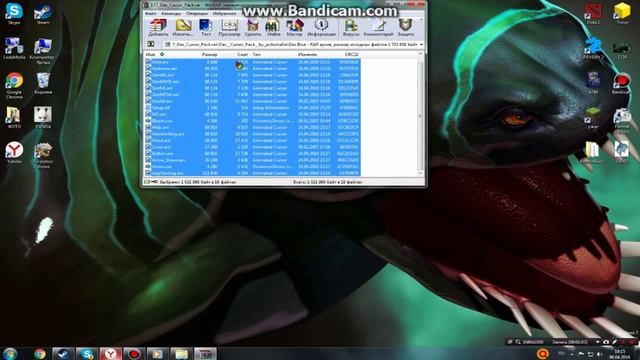The height and width of the screenshot is (360, 640).
Task: Select the SizeNWSE.ani file row
Action: pos(252,82)
